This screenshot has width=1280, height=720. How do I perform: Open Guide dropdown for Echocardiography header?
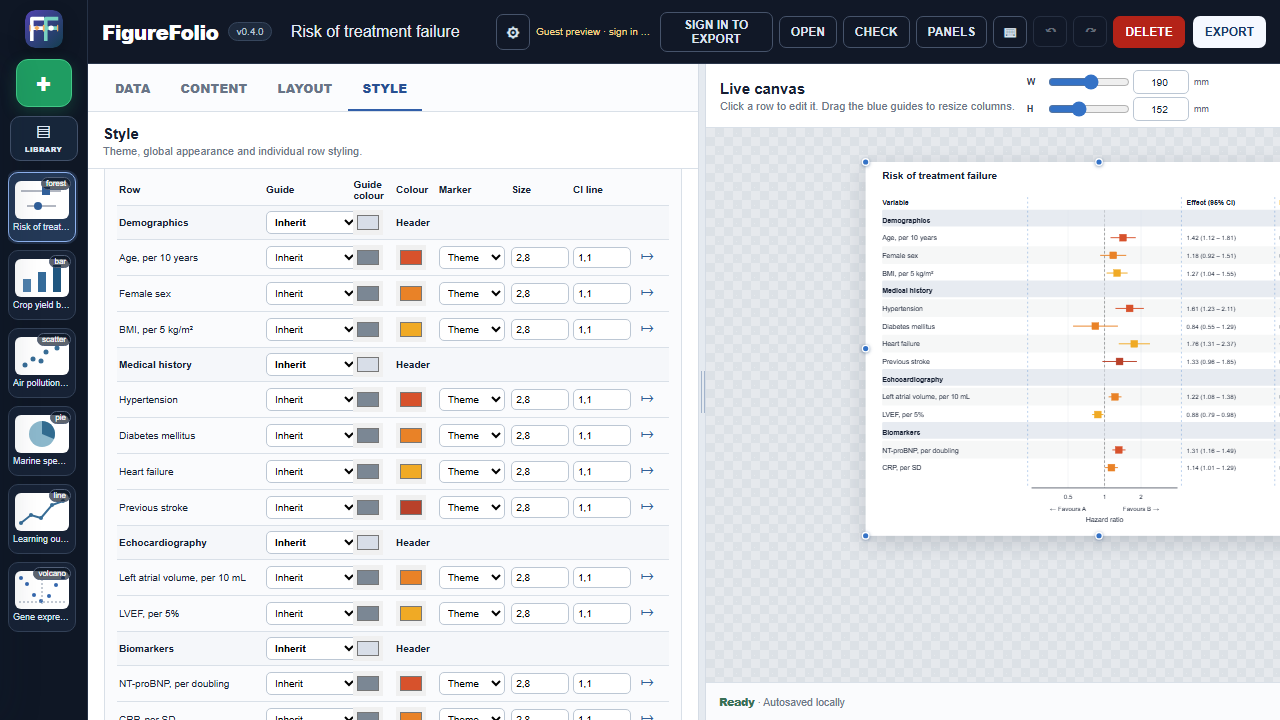click(310, 542)
